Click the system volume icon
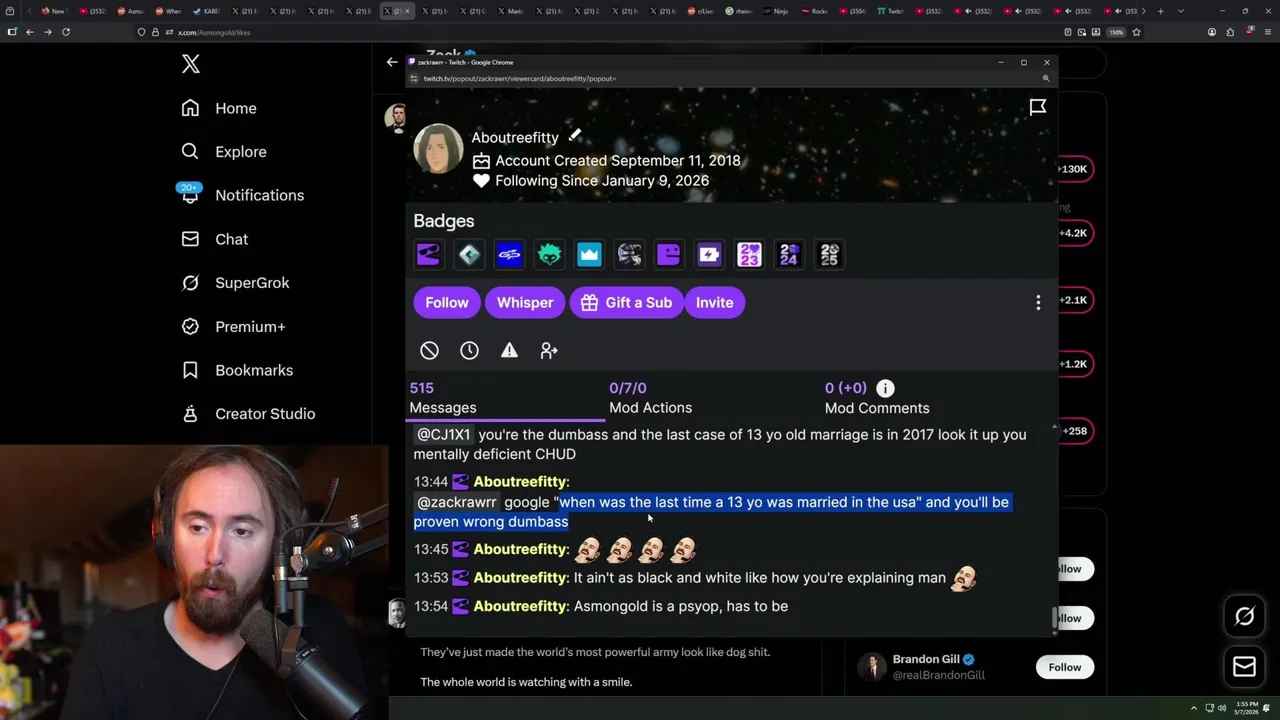The image size is (1280, 720). point(1221,708)
